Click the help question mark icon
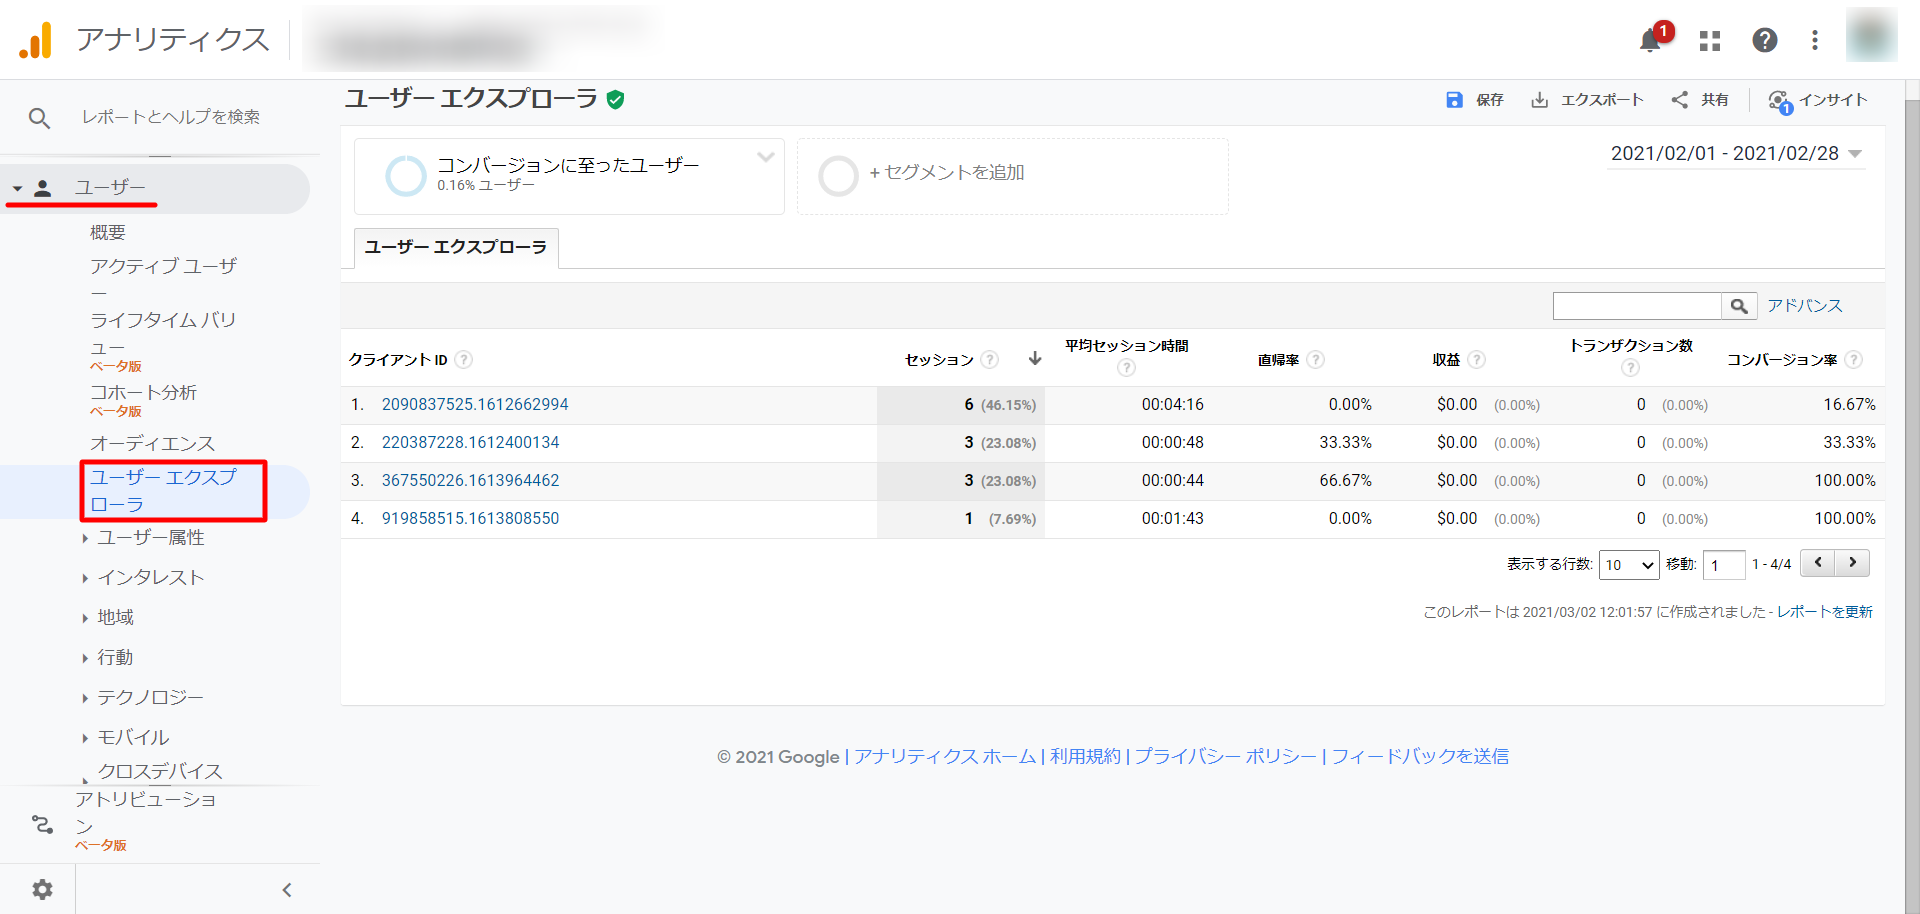Viewport: 1920px width, 914px height. pyautogui.click(x=1765, y=40)
